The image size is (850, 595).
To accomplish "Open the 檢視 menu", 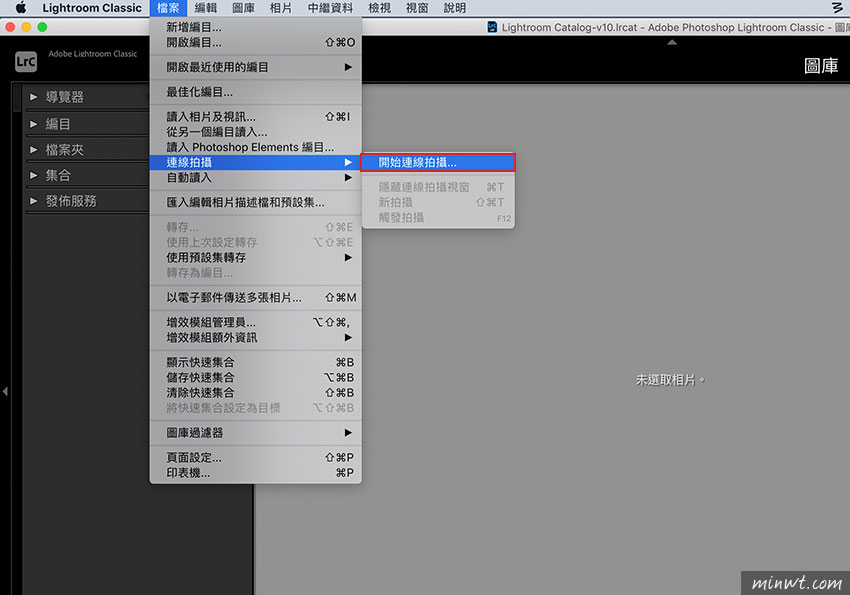I will [379, 8].
